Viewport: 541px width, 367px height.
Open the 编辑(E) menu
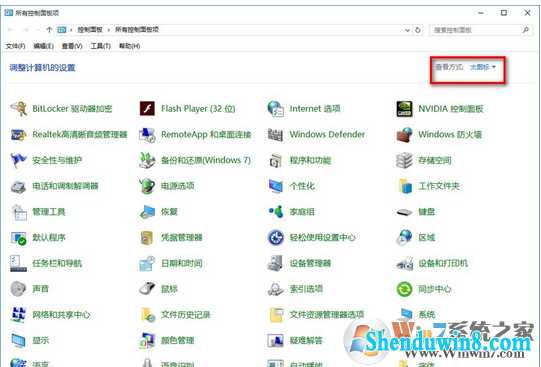pyautogui.click(x=43, y=46)
